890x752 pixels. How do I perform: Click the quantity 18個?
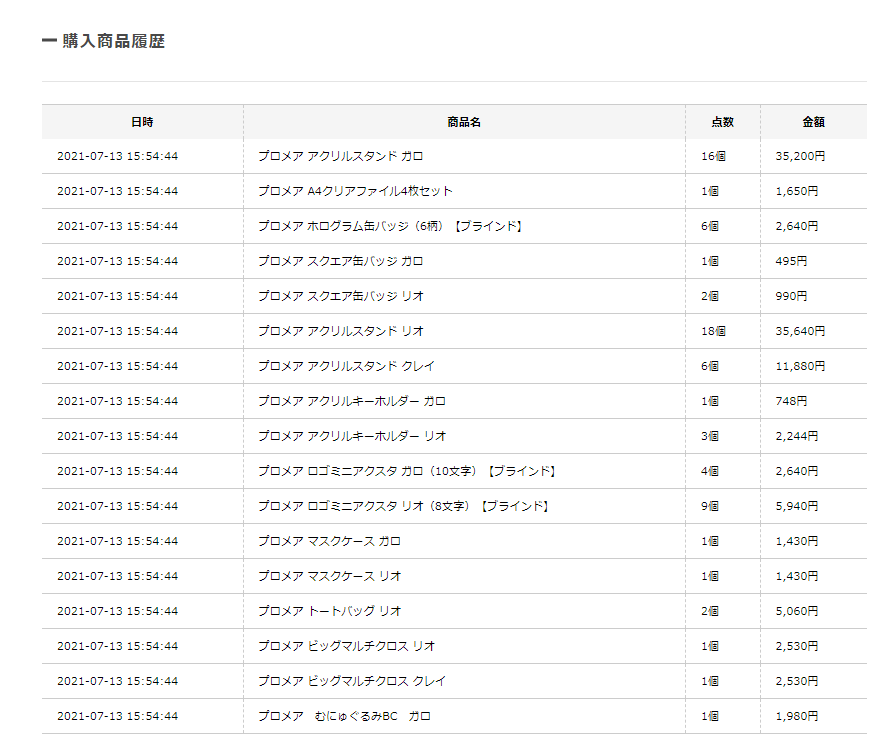click(713, 331)
